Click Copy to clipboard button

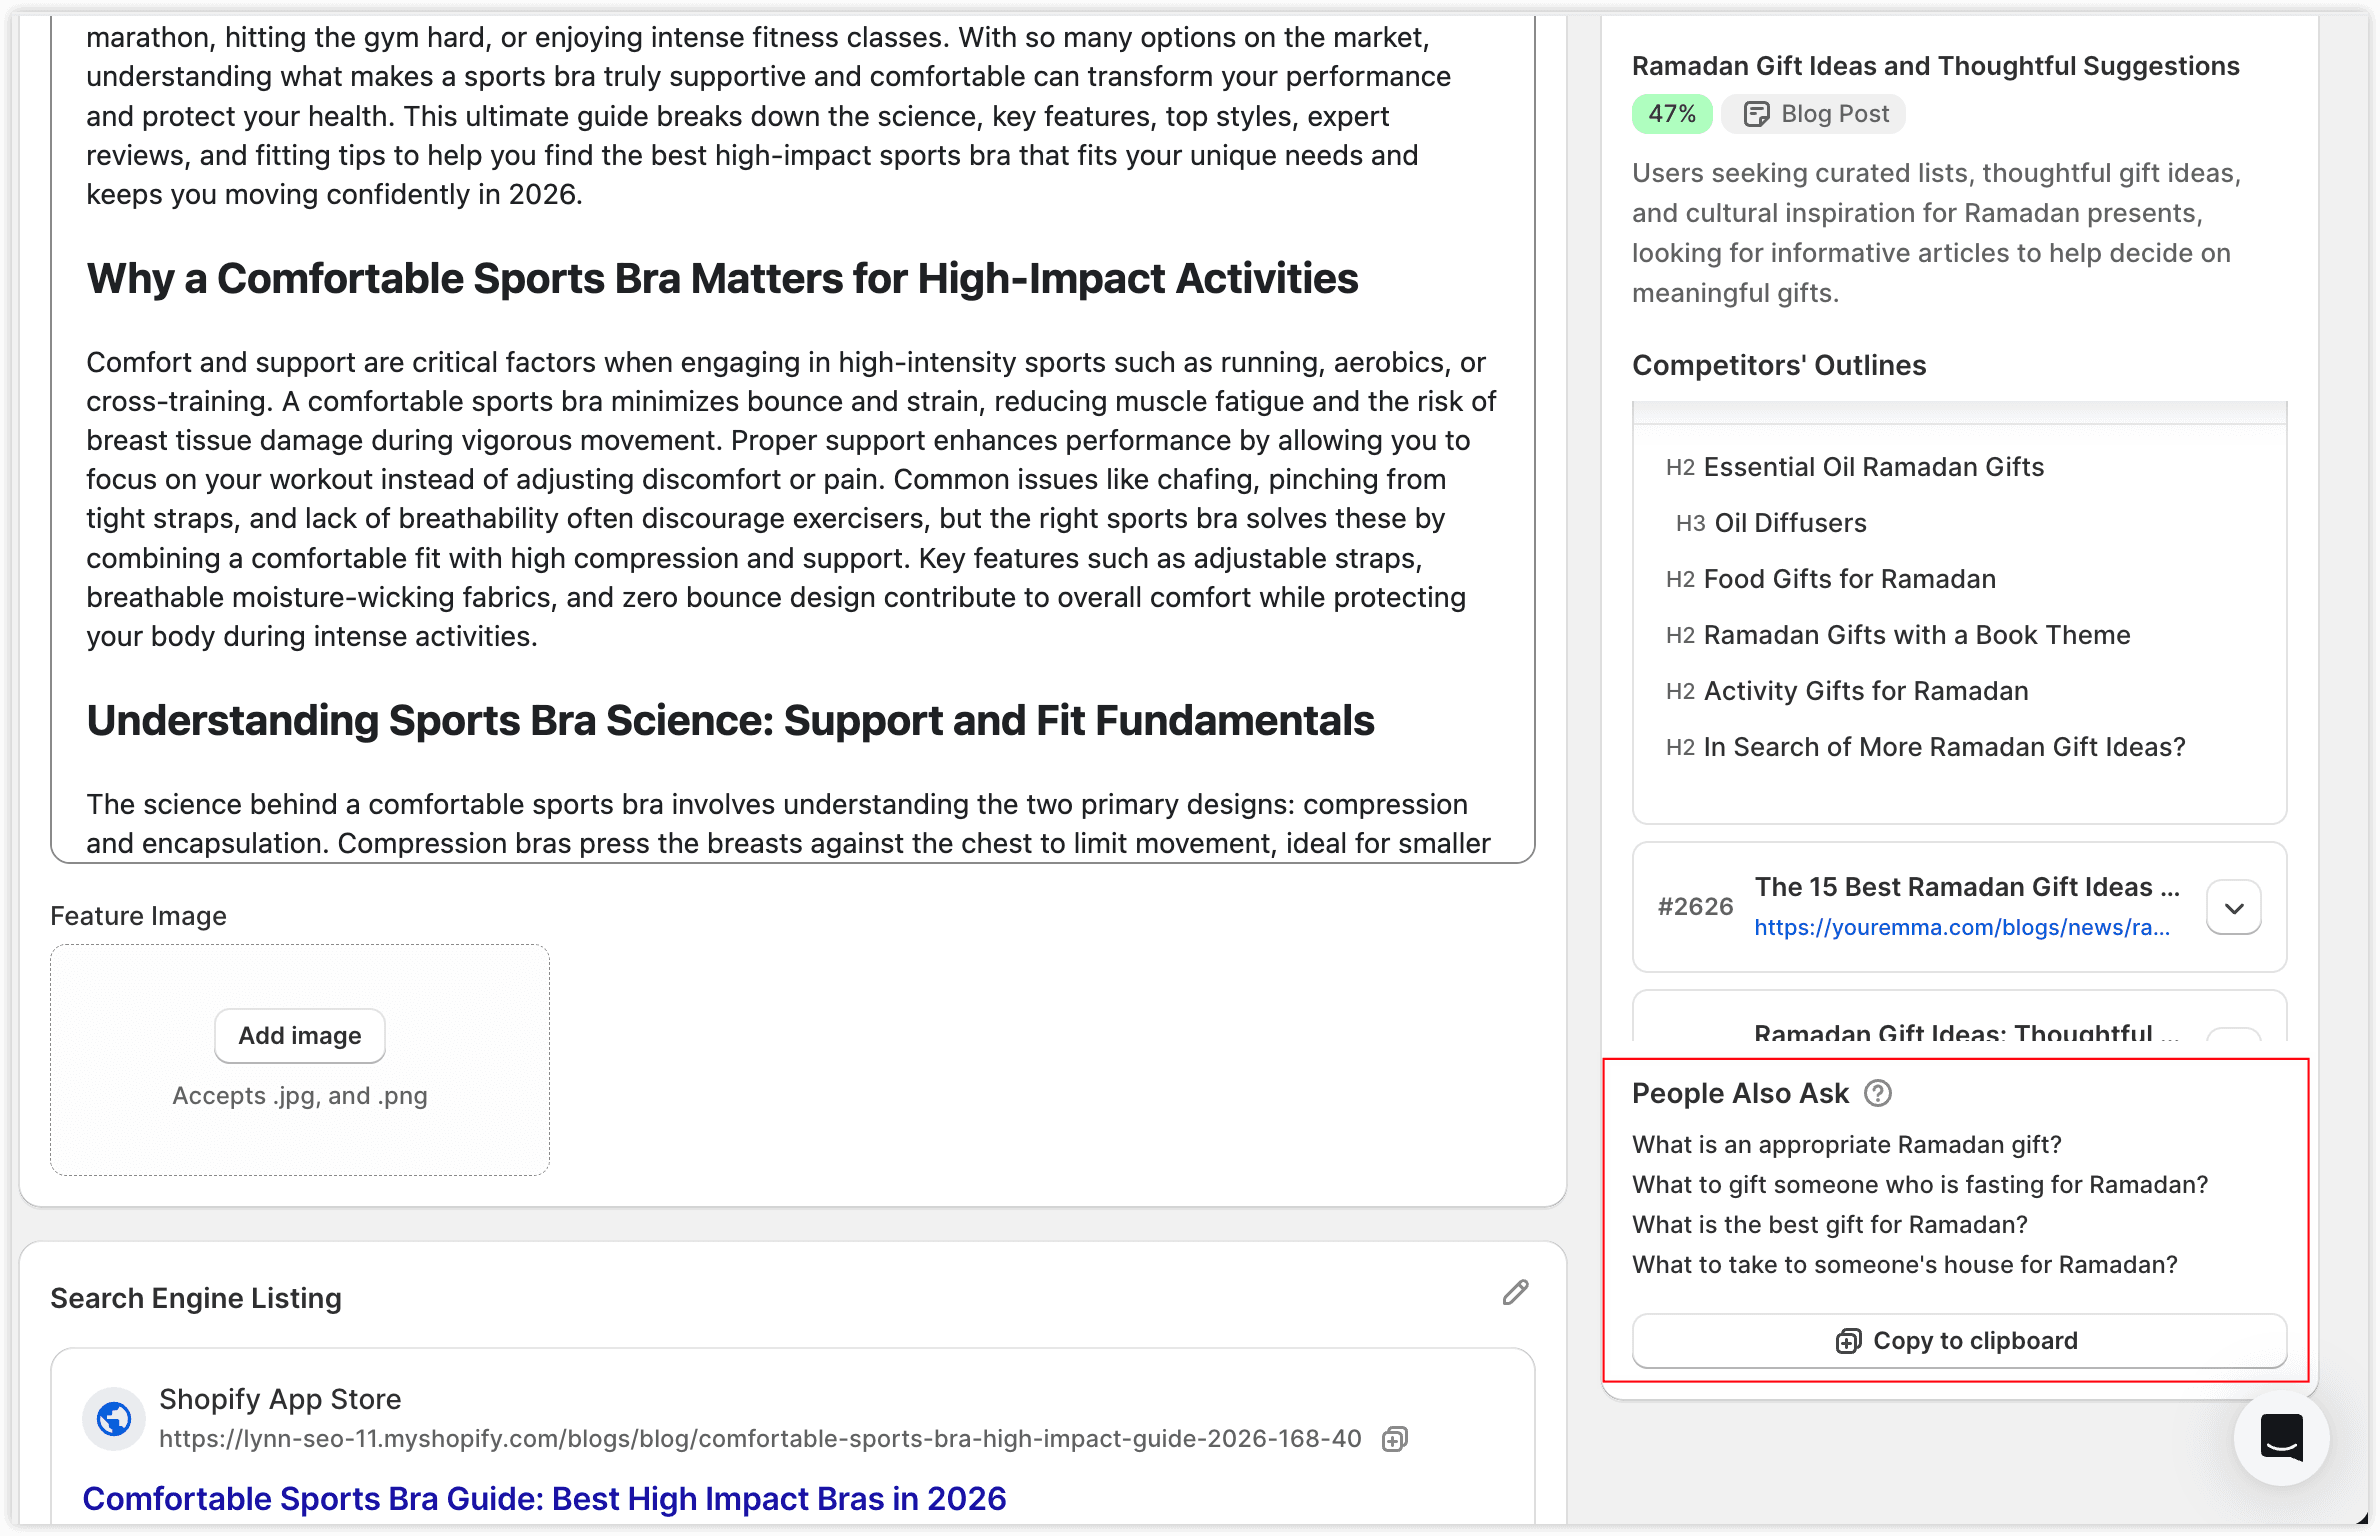coord(1959,1341)
